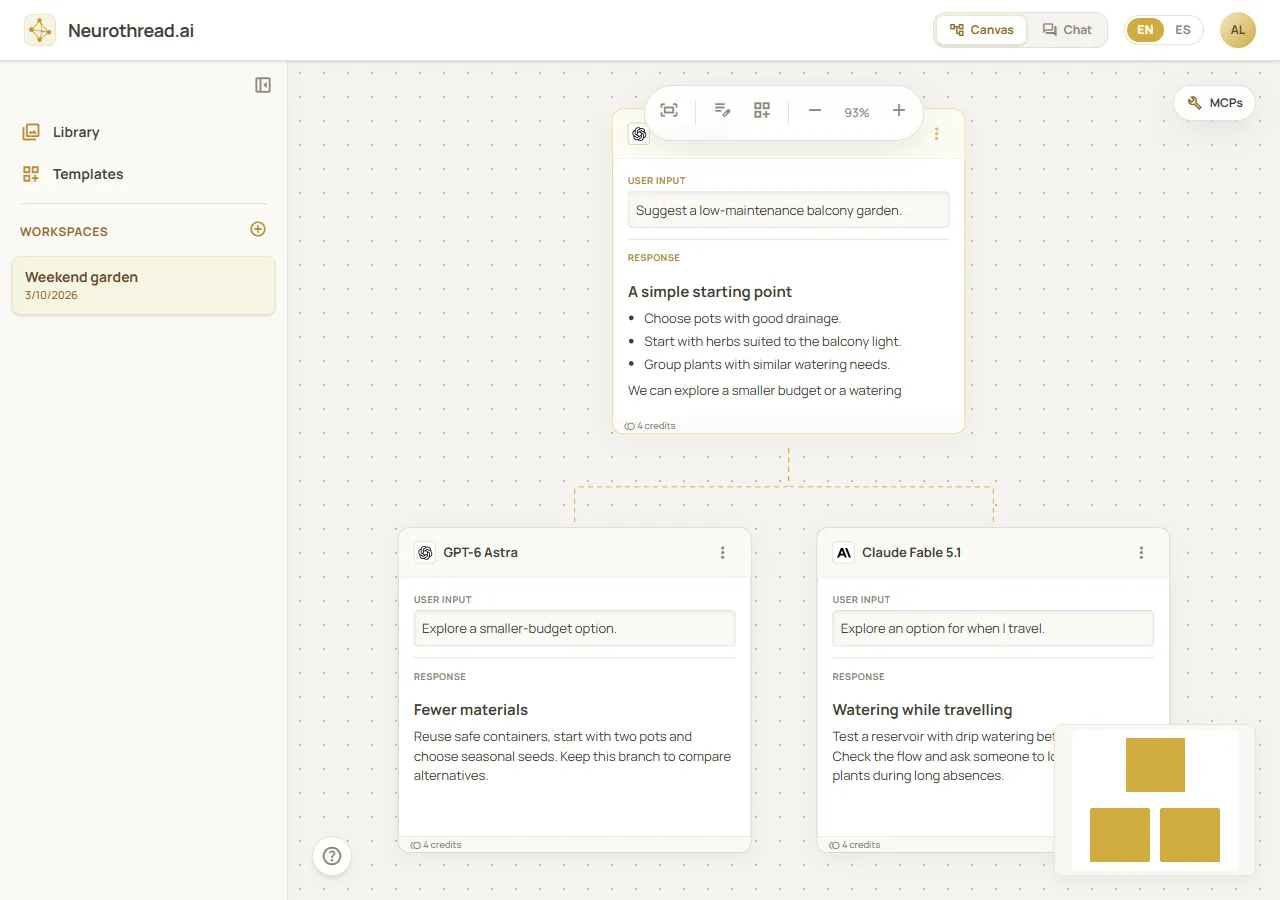Click the Claude Fable 5.1 node title
Image resolution: width=1280 pixels, height=900 pixels.
(x=912, y=553)
